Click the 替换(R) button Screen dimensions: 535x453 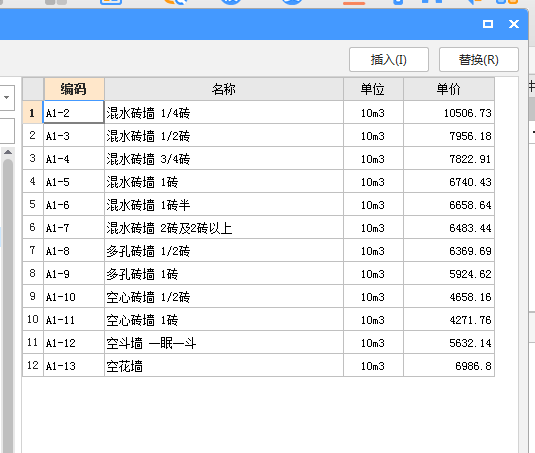click(x=479, y=60)
